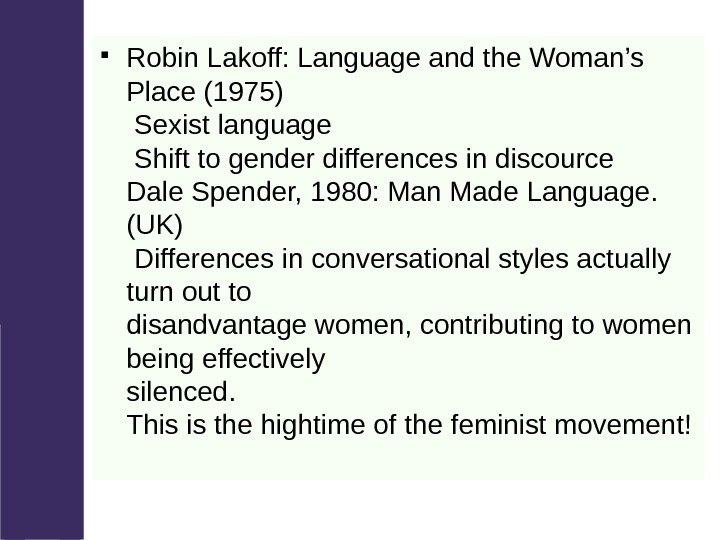
Task: Click the phrase "contributing to women"
Action: tap(559, 327)
